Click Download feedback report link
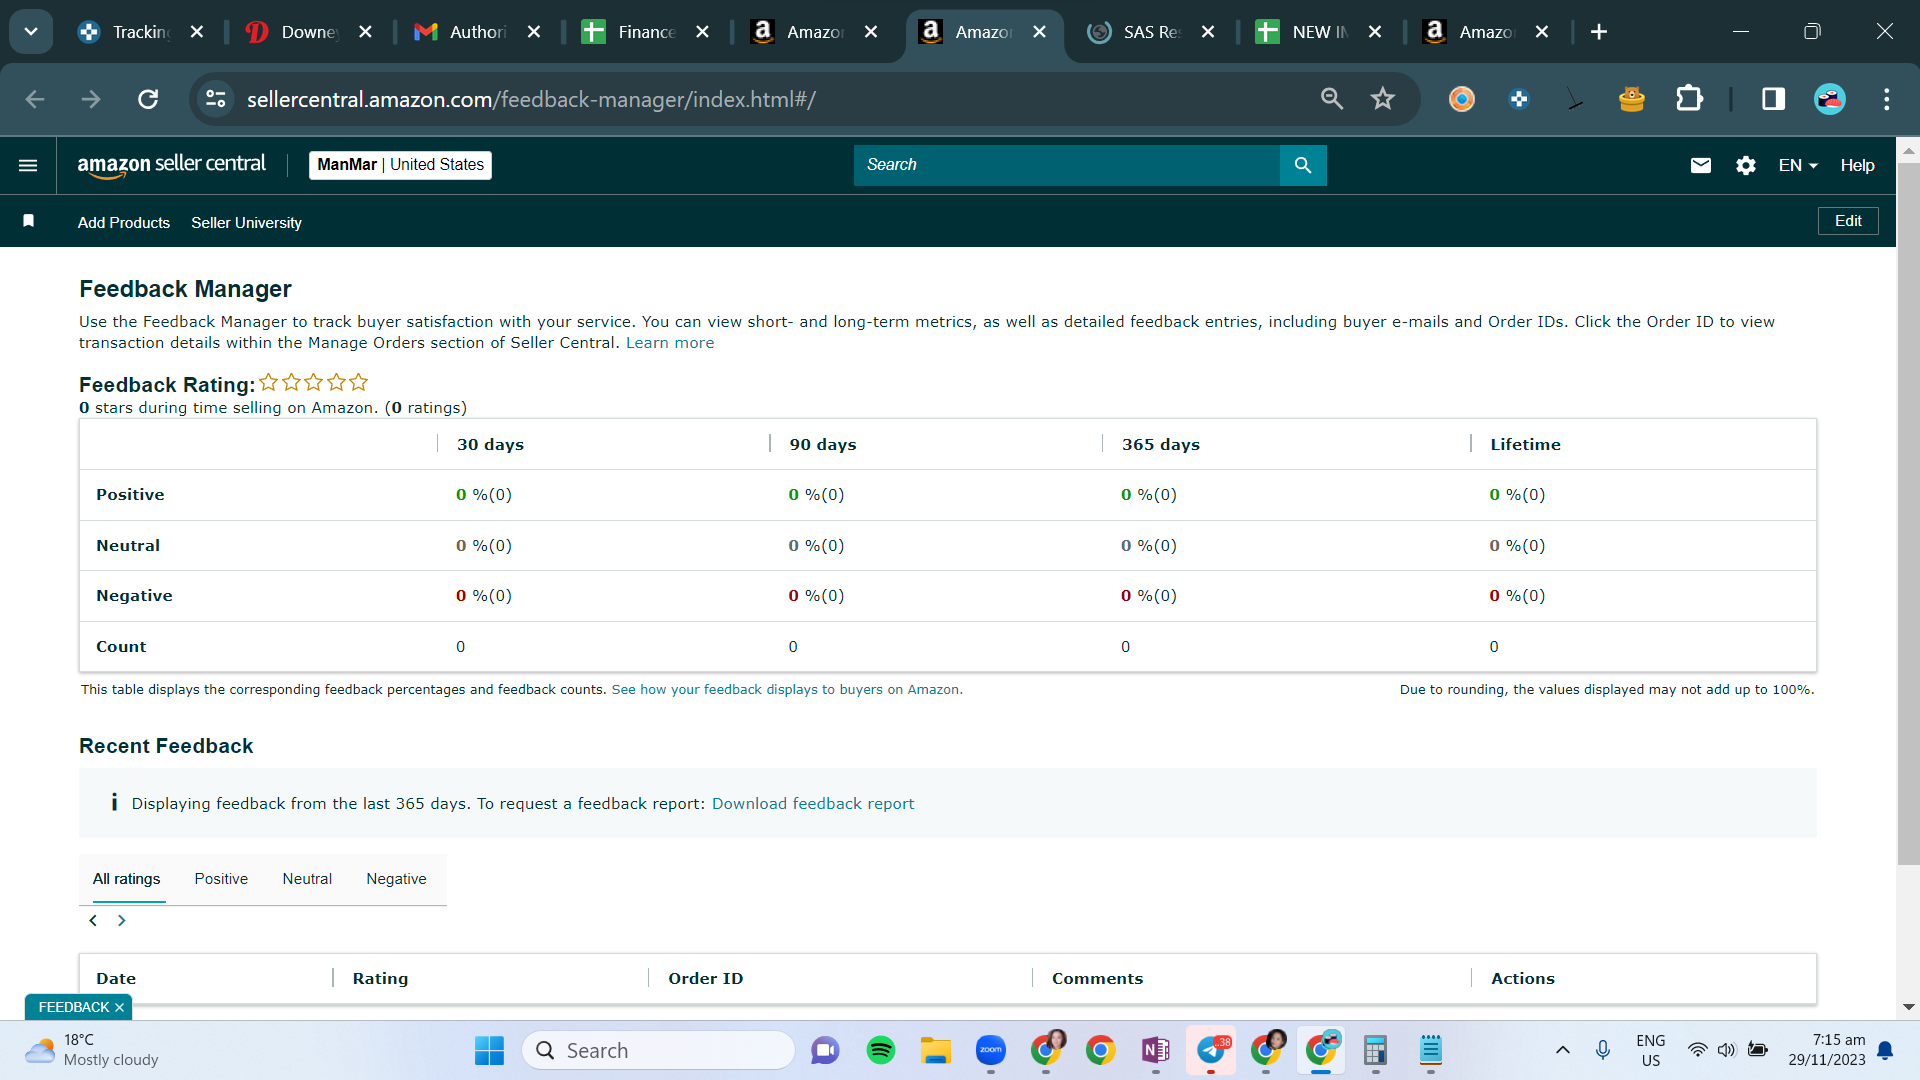The height and width of the screenshot is (1080, 1920). tap(813, 804)
